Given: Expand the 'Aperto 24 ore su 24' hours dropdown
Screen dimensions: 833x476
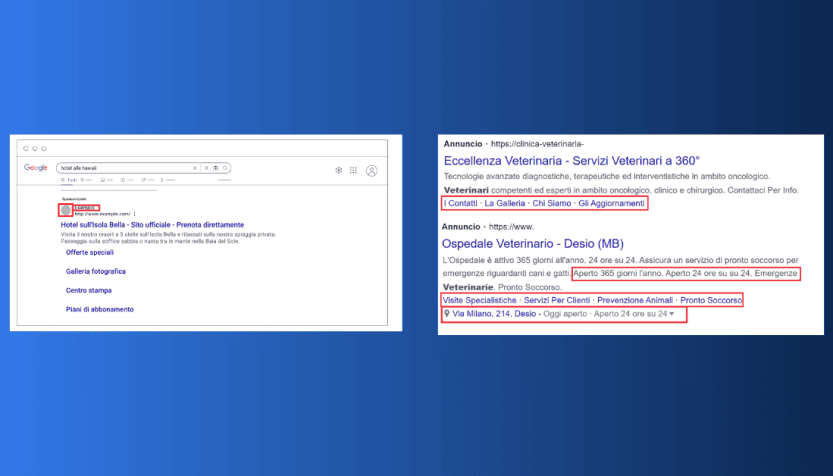Looking at the screenshot, I should pyautogui.click(x=672, y=314).
